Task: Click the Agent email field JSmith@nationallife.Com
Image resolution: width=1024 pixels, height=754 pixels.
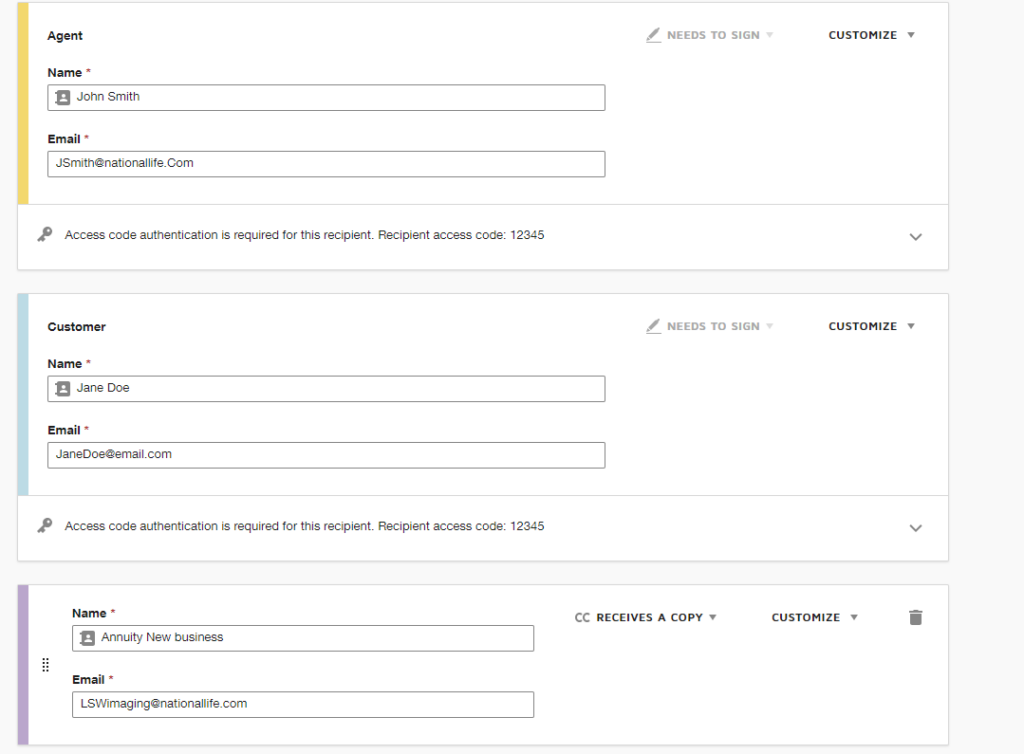Action: [x=326, y=164]
